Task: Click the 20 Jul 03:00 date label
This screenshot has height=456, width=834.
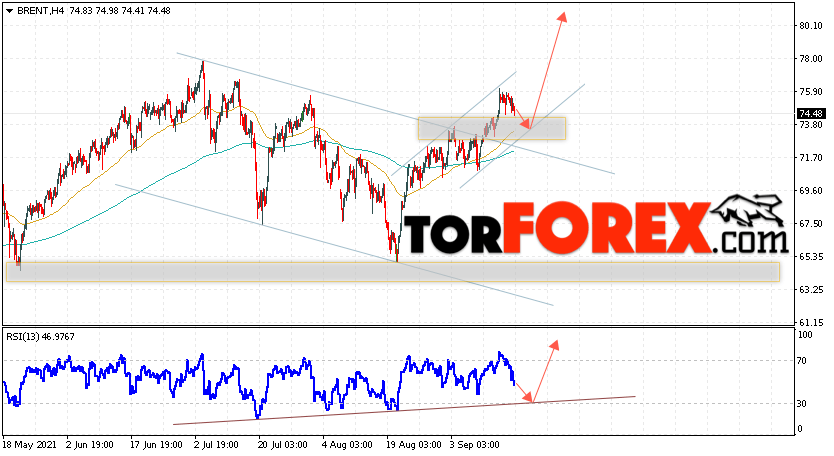Action: 282,445
